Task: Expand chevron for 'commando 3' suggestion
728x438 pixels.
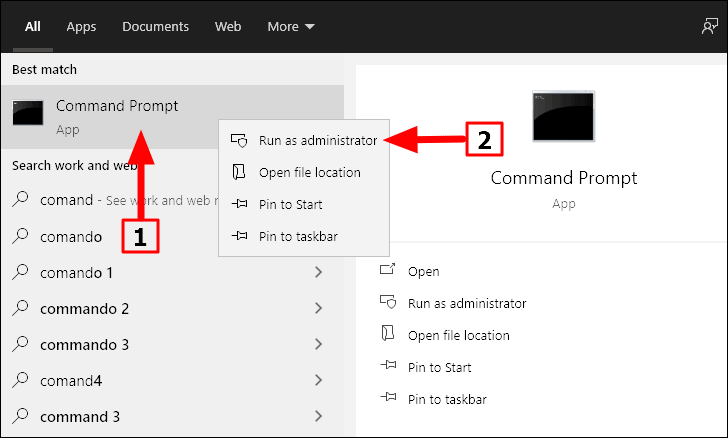Action: pyautogui.click(x=318, y=344)
